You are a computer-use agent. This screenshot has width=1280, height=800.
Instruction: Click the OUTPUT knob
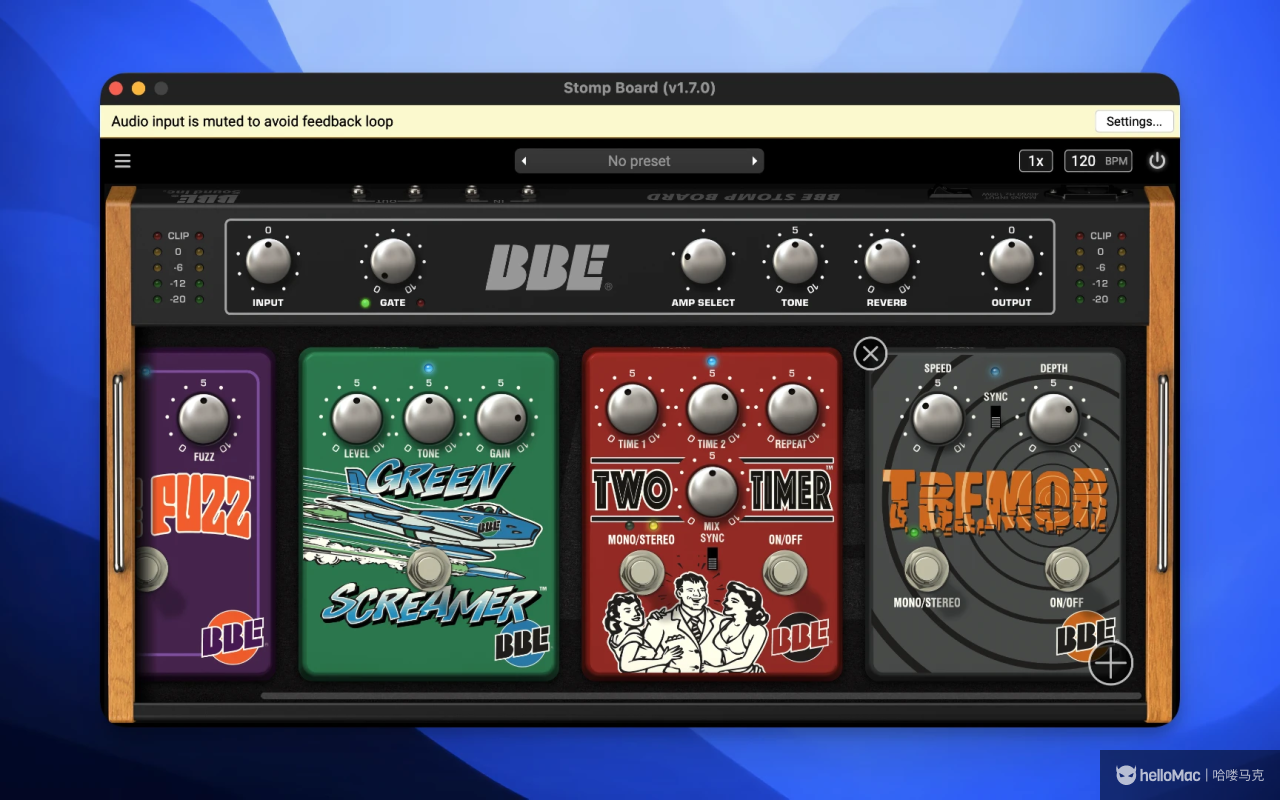pos(1011,262)
